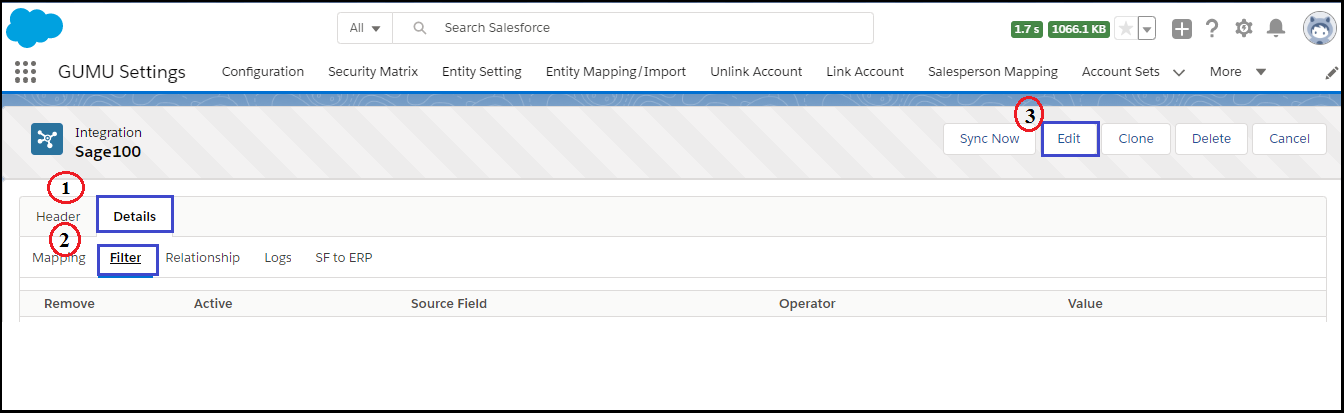The height and width of the screenshot is (413, 1344).
Task: Click the favorites star icon
Action: (1126, 29)
